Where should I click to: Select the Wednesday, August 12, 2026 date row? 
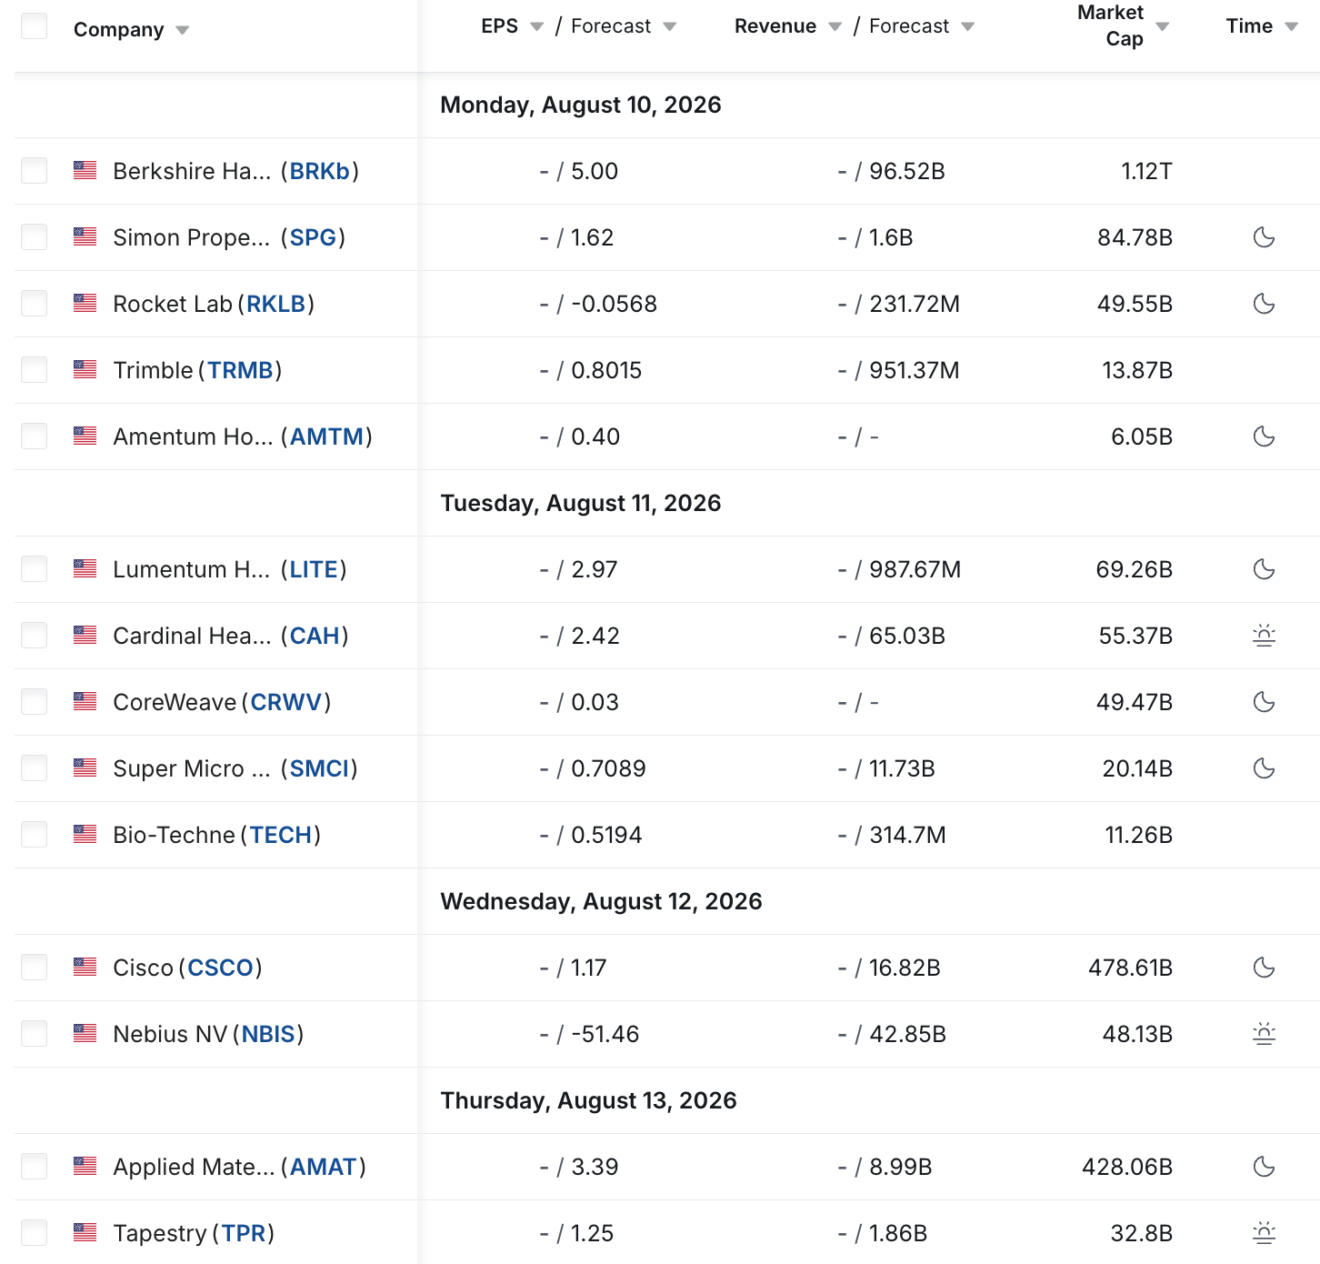[667, 901]
